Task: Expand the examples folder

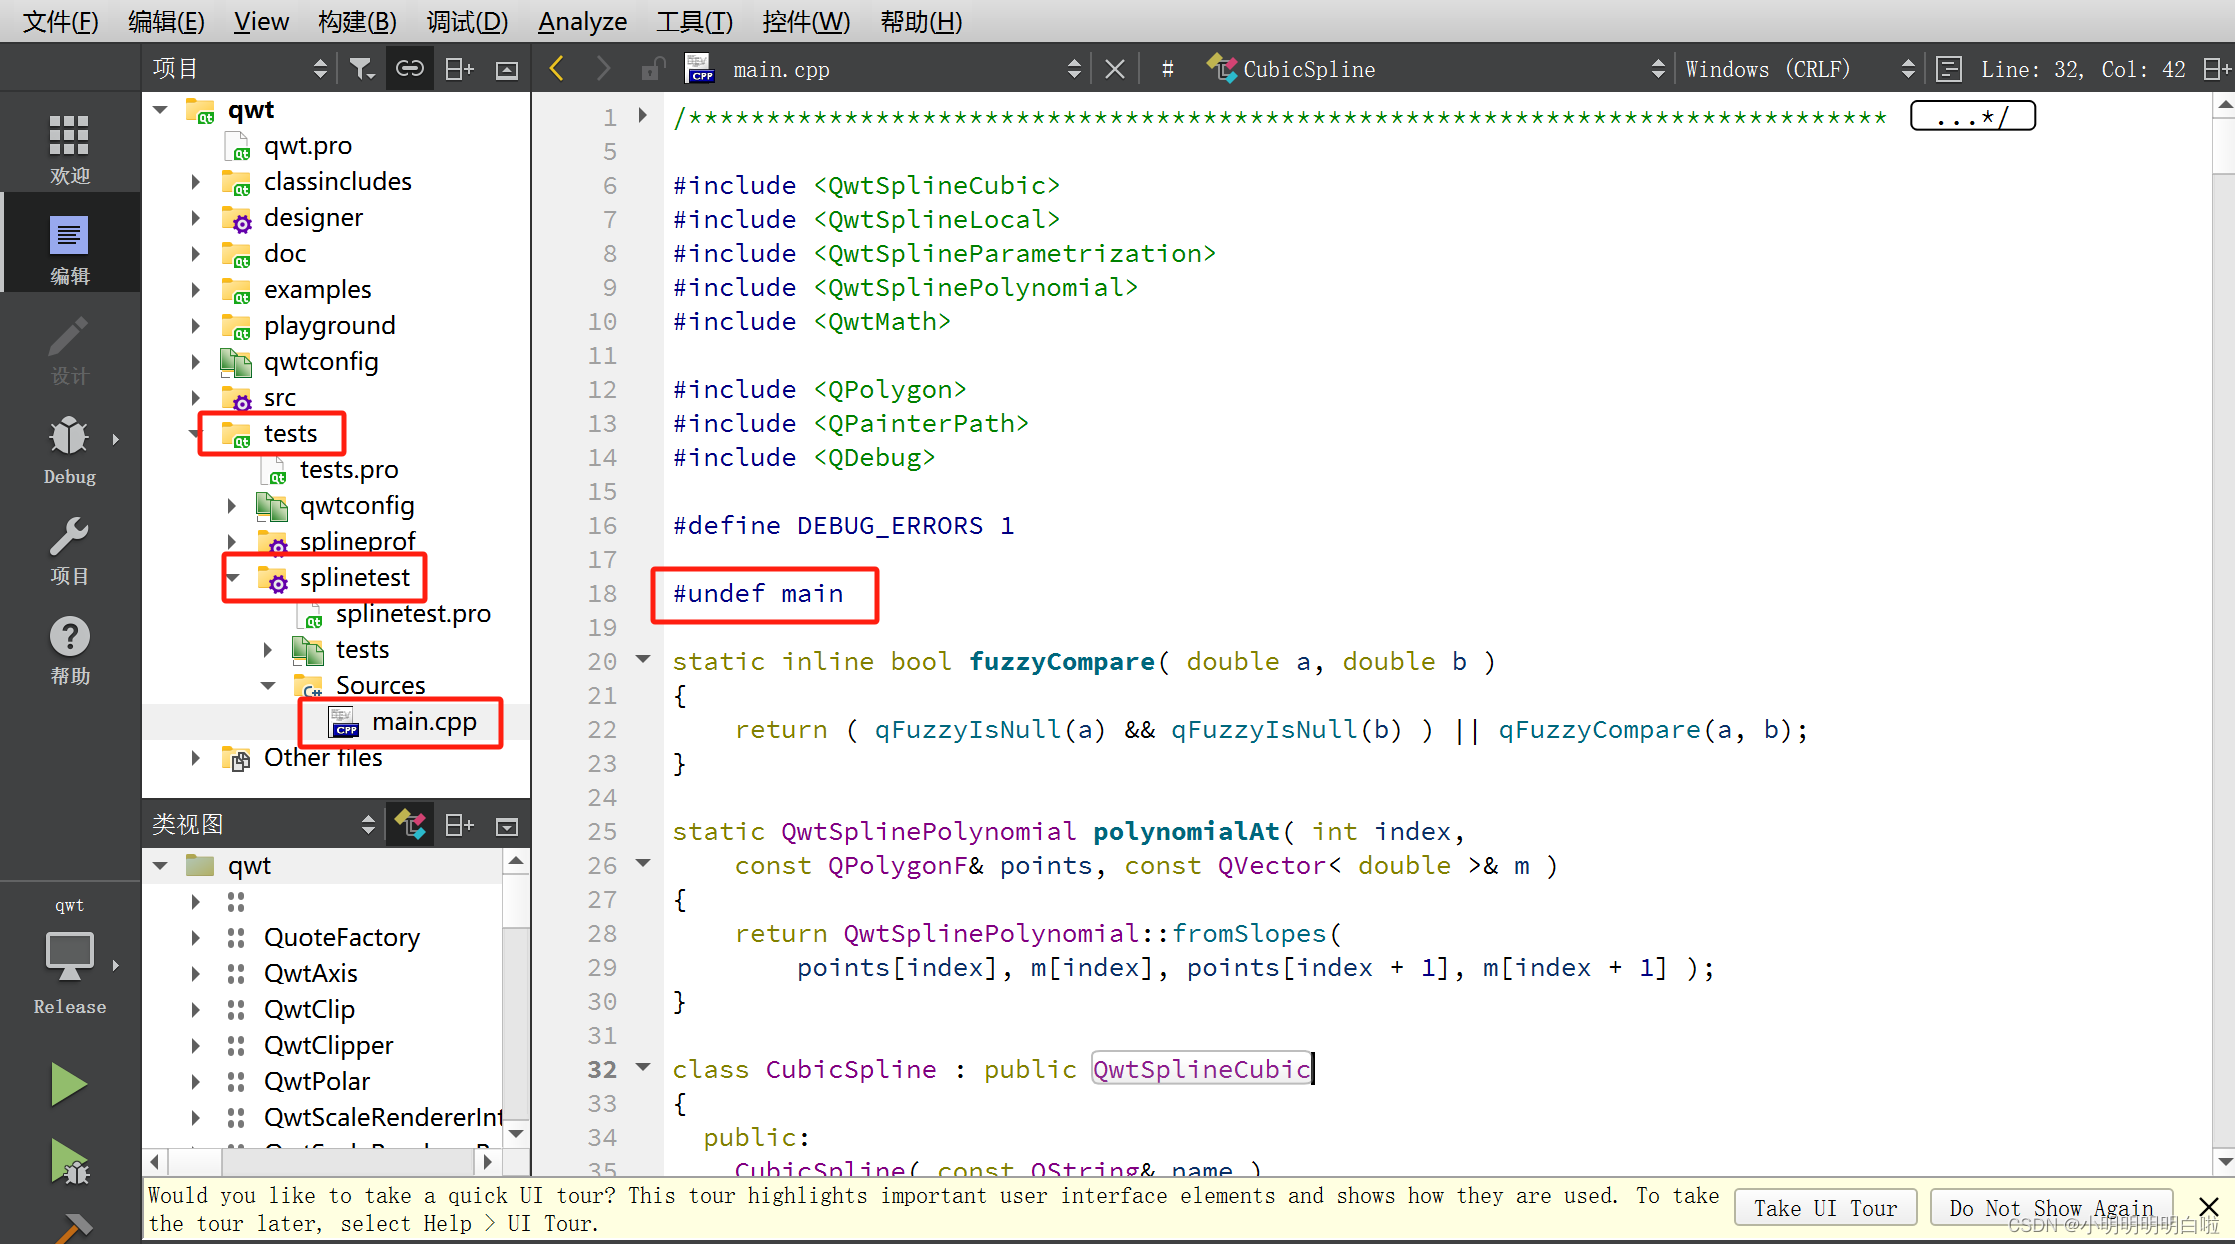Action: click(196, 290)
